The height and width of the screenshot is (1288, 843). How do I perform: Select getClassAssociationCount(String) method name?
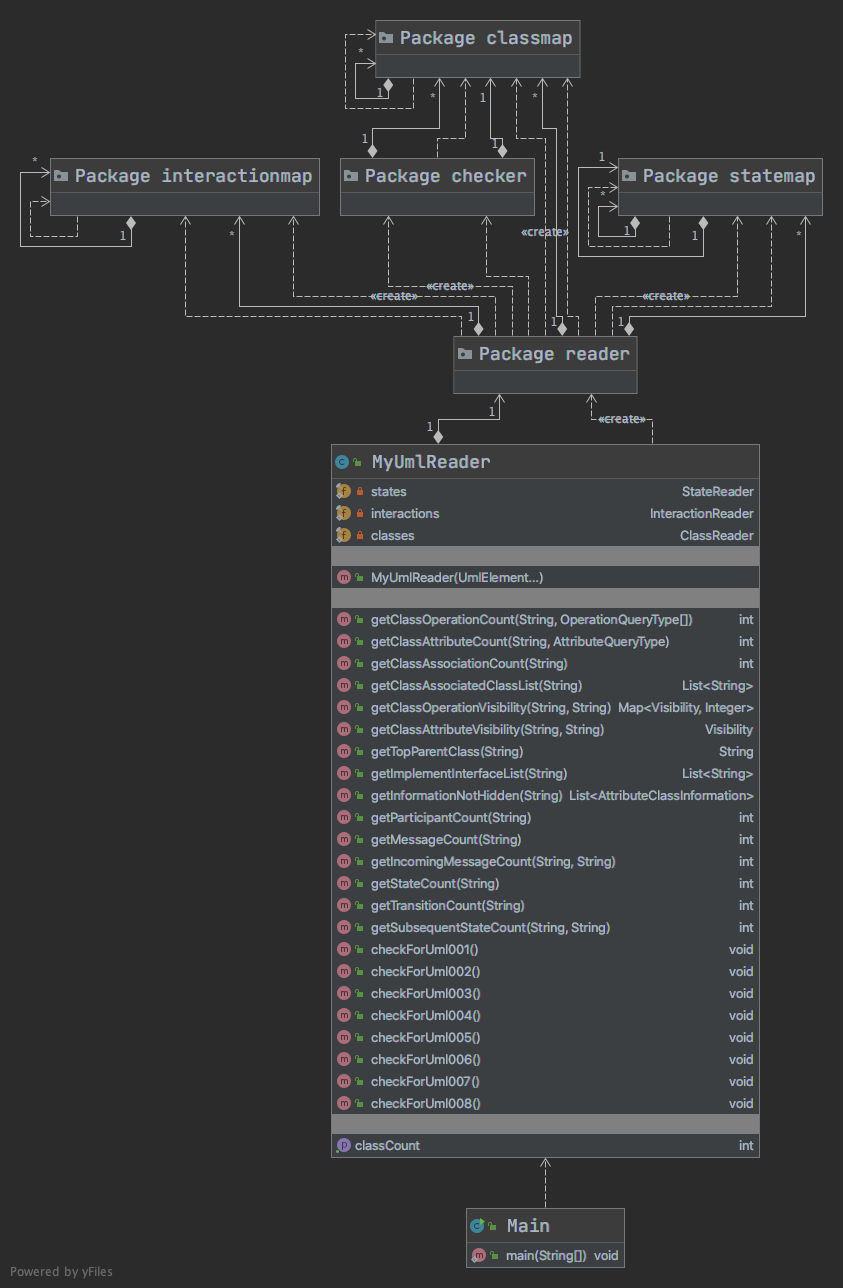coord(469,663)
